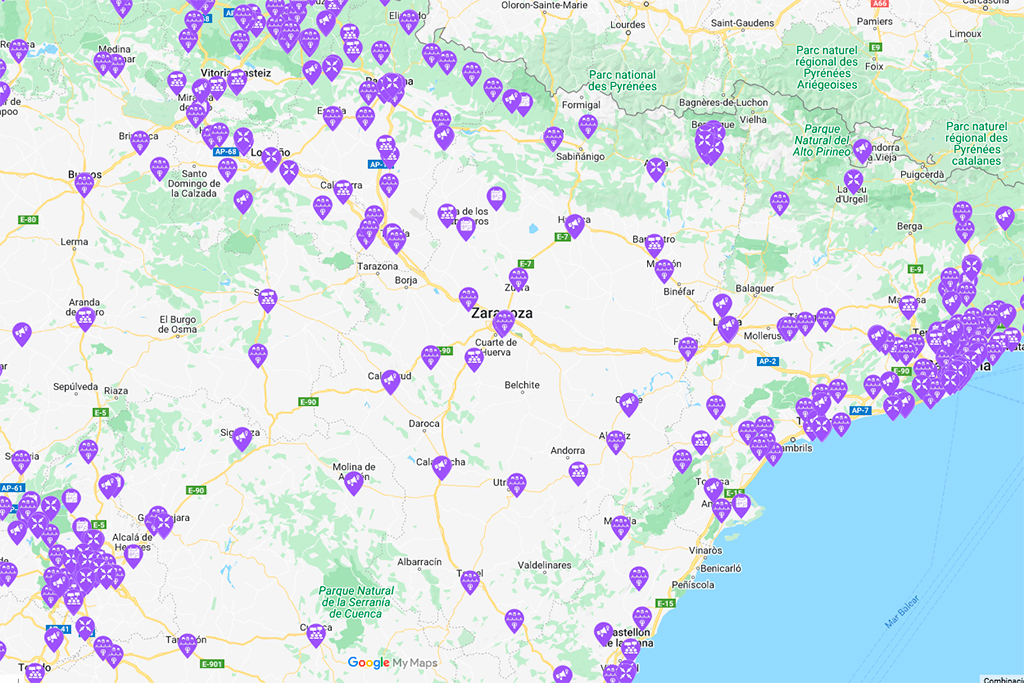Select the purple marker at Tarancón

click(187, 645)
